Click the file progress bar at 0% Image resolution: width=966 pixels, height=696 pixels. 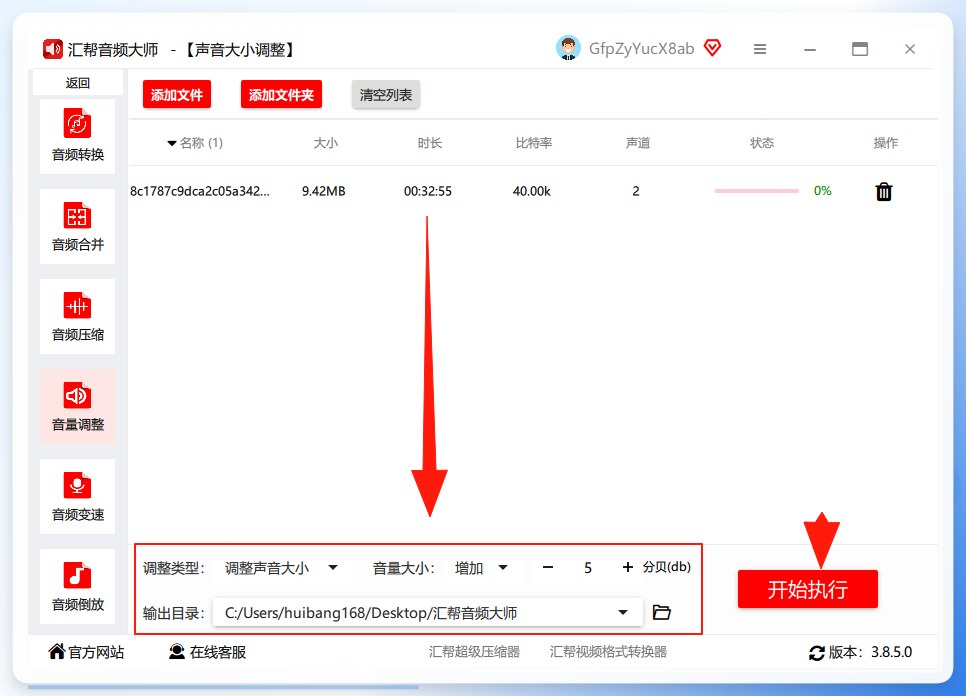coord(757,191)
